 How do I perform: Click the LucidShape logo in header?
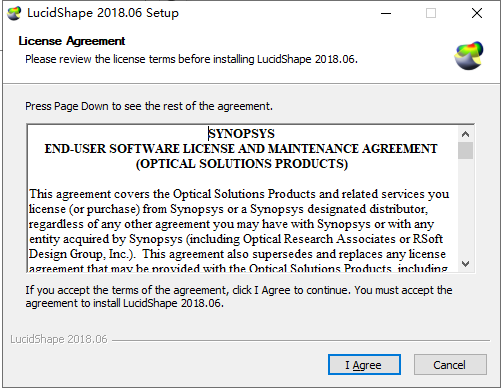470,56
